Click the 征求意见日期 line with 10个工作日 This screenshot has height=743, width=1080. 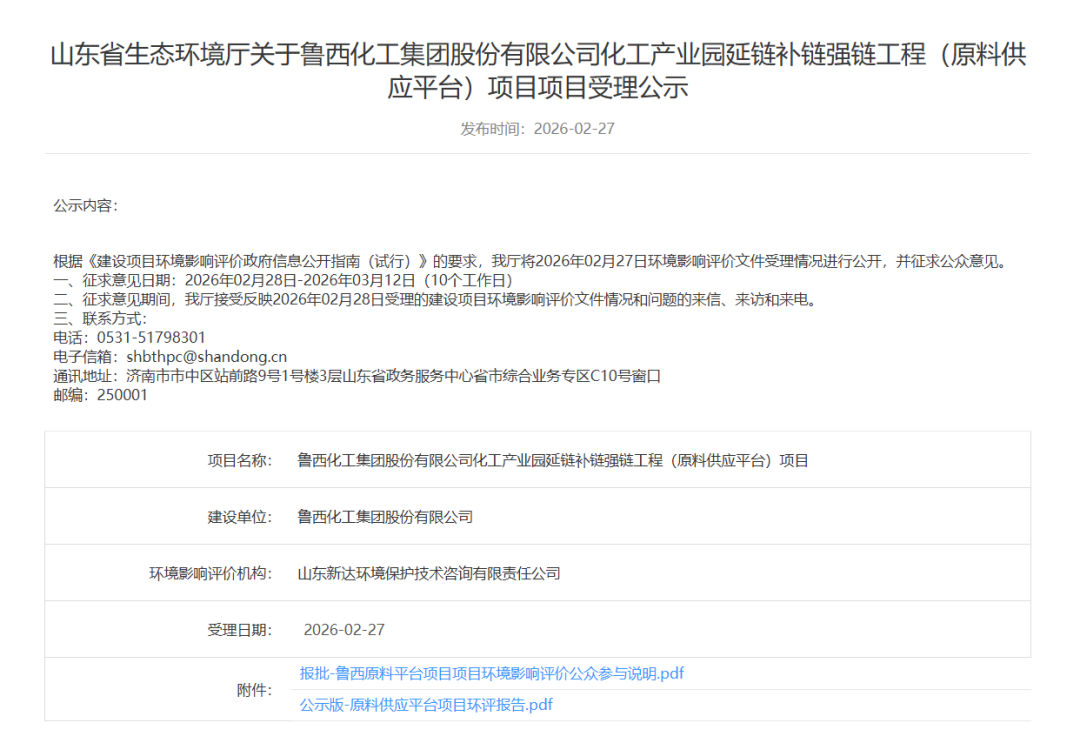(283, 280)
